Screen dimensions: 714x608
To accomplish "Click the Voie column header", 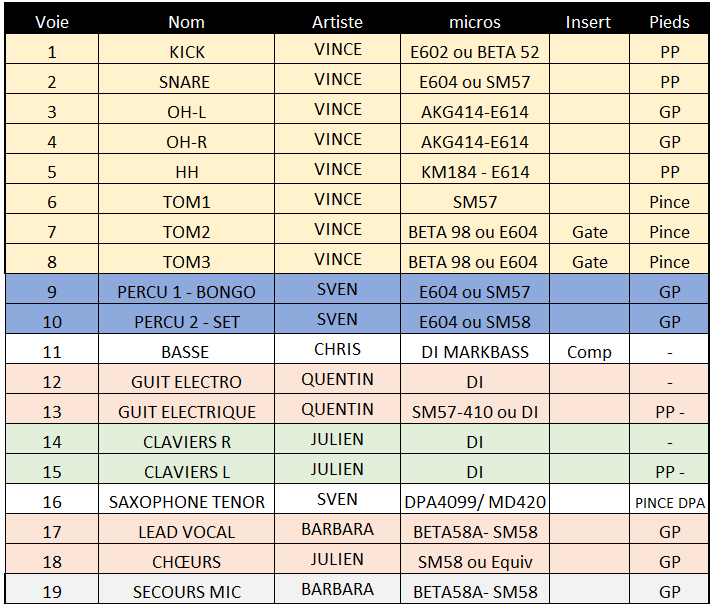I will click(x=52, y=21).
